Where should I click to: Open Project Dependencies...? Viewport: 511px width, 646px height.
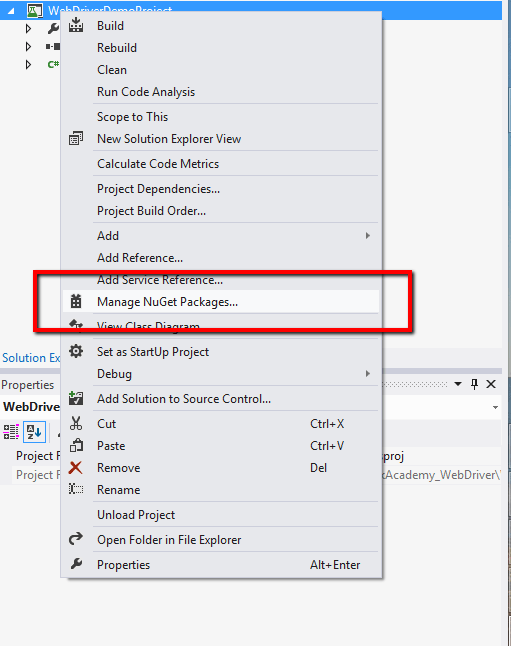click(220, 189)
